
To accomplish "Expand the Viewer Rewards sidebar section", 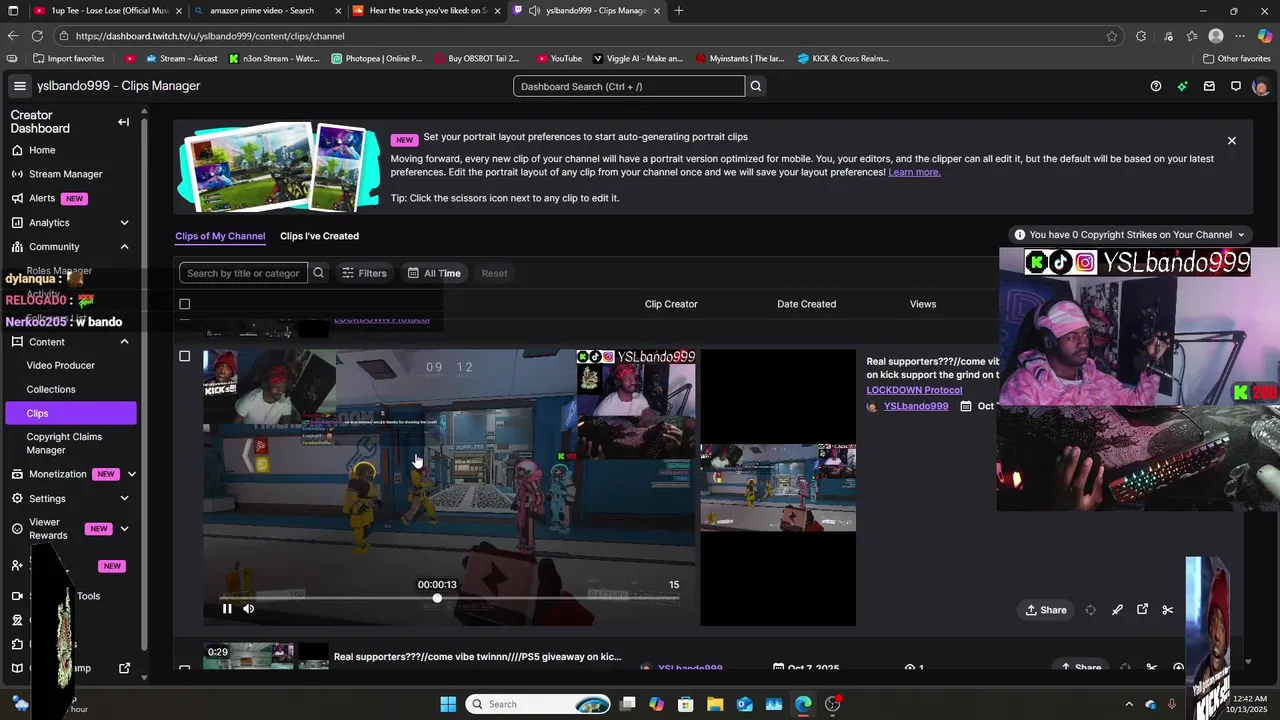I will click(x=124, y=529).
